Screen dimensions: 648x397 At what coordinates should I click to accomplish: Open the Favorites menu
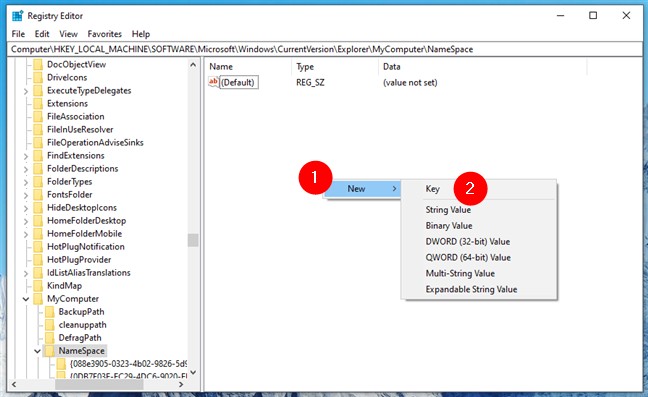point(105,34)
